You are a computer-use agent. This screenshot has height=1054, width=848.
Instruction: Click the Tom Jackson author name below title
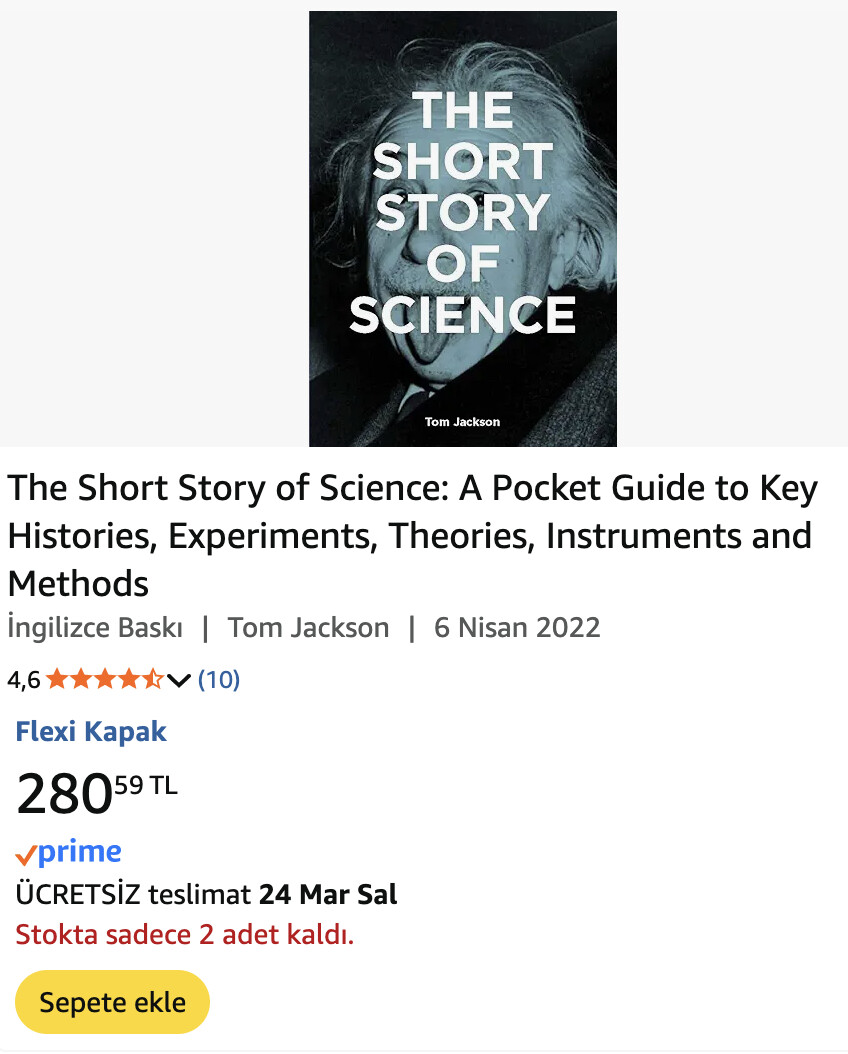pyautogui.click(x=308, y=628)
